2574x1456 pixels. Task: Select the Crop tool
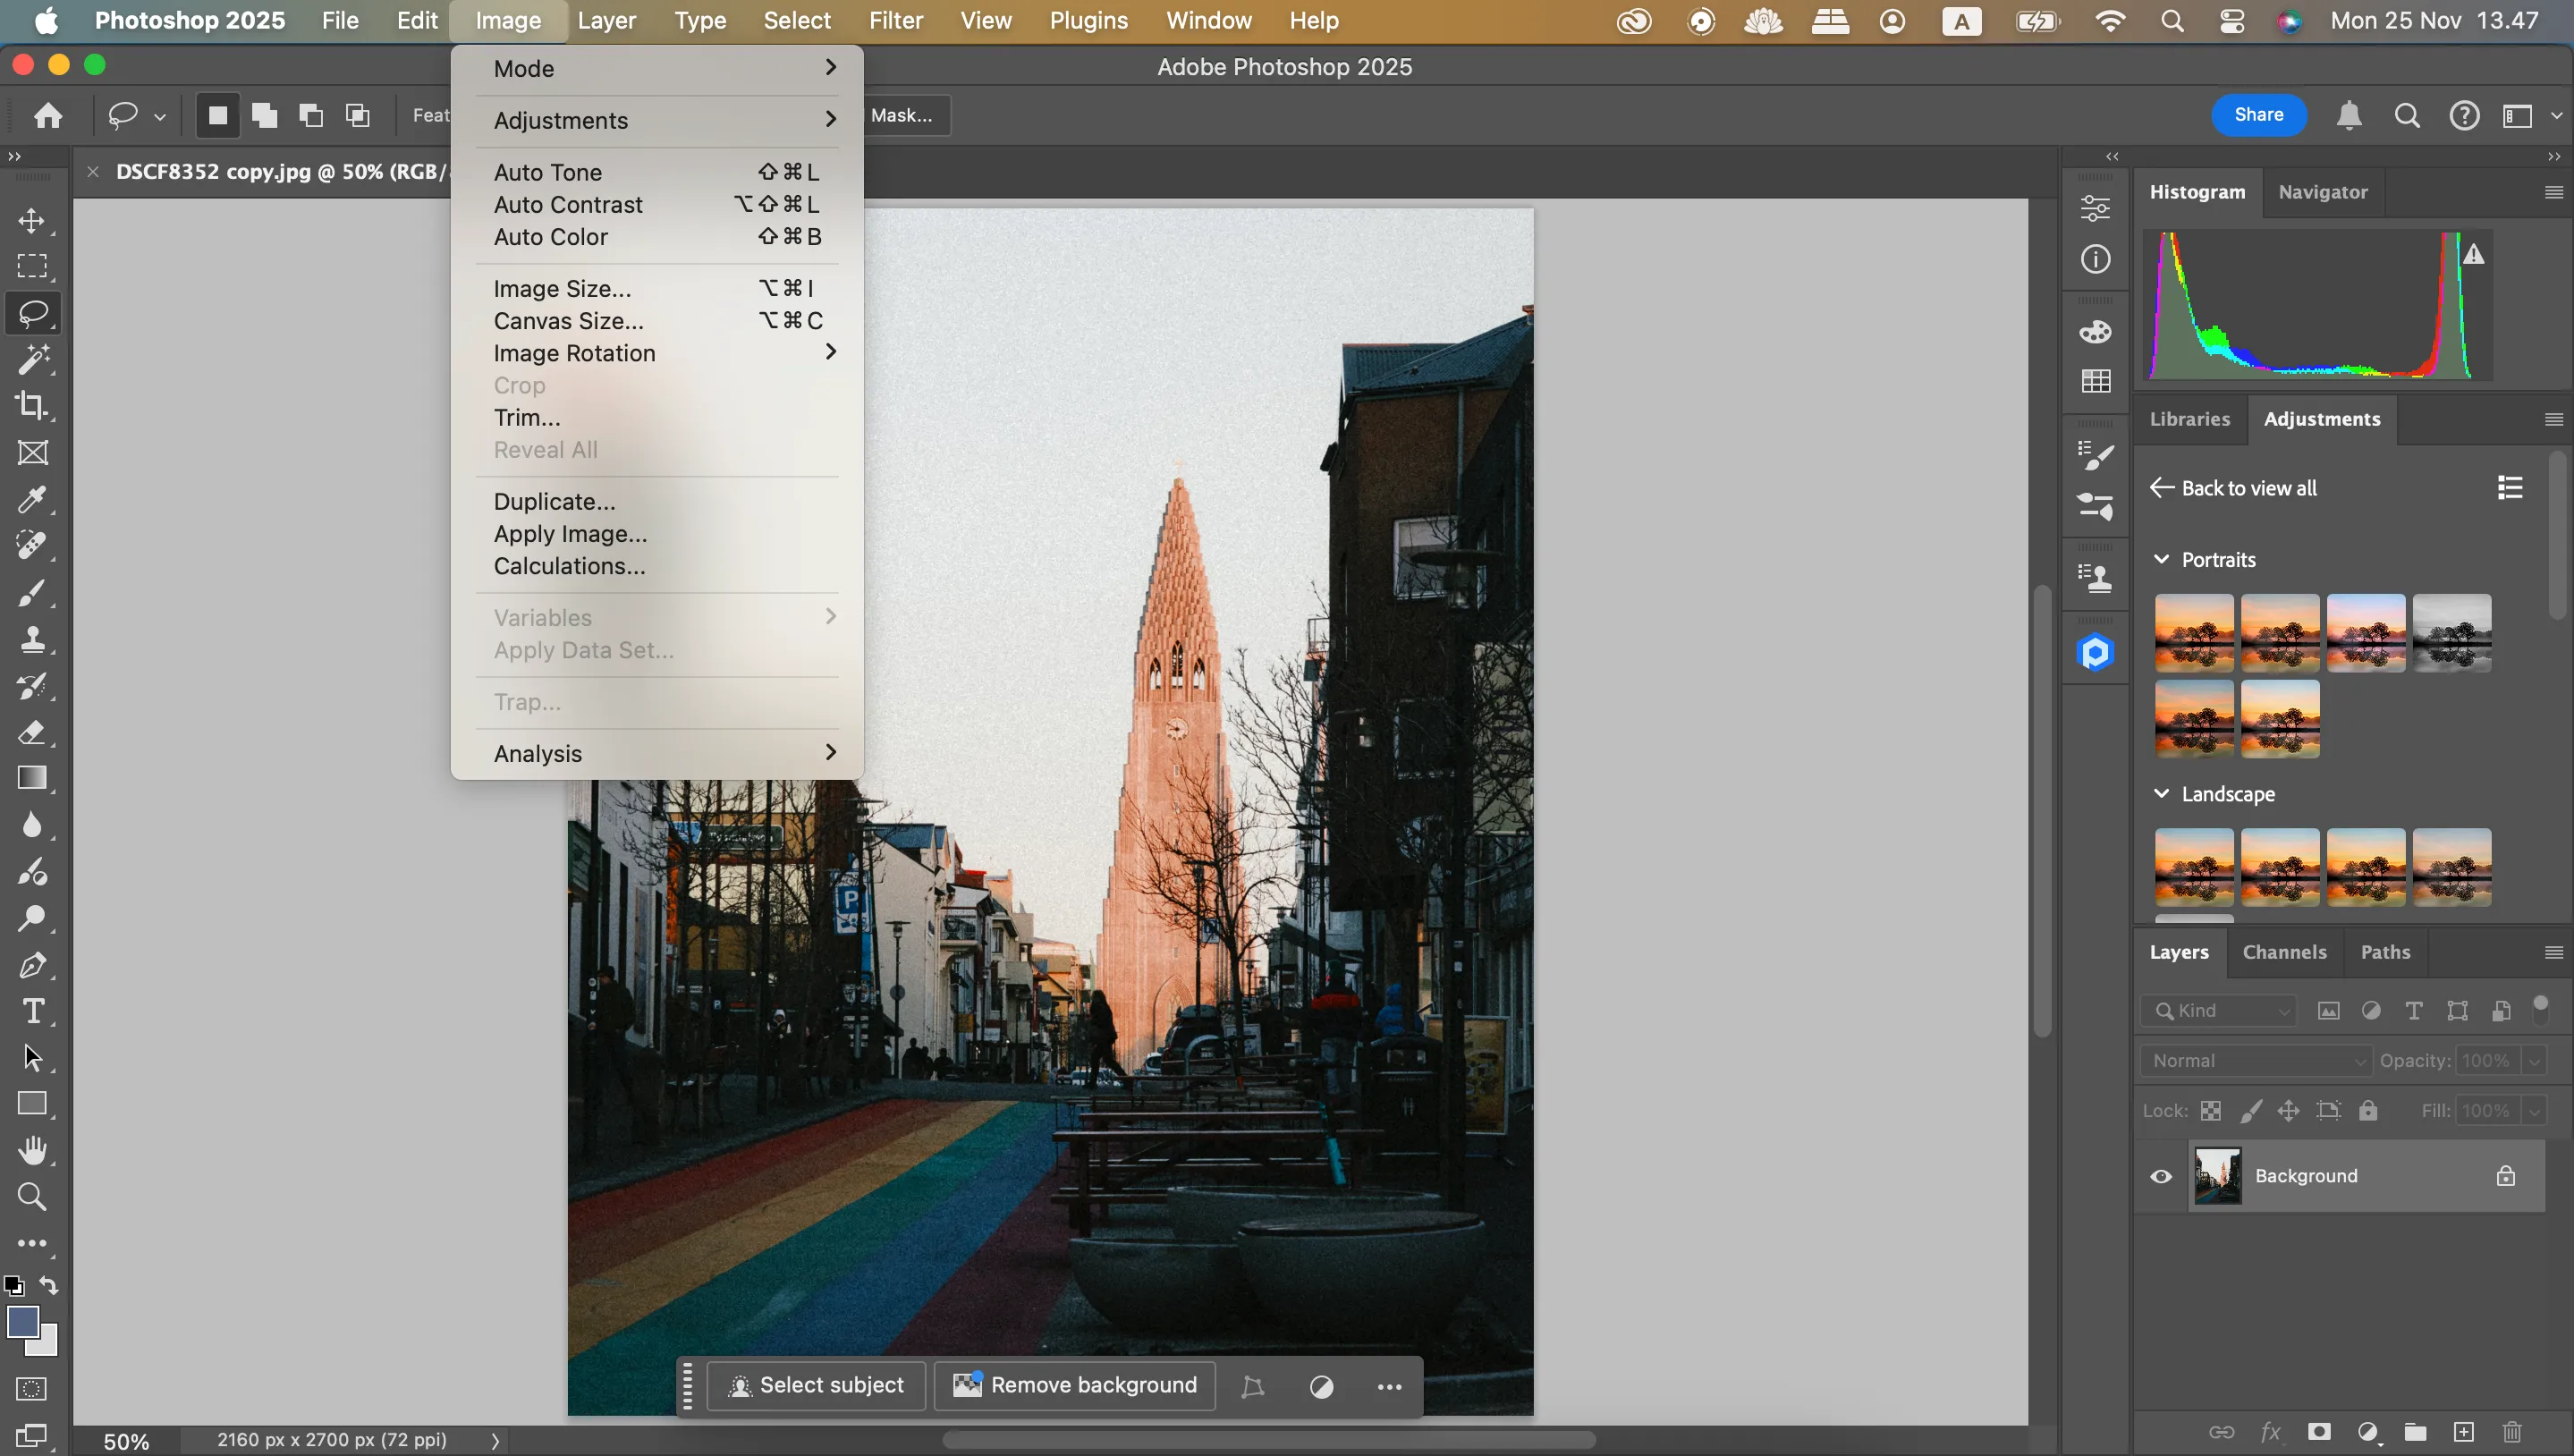pyautogui.click(x=33, y=405)
